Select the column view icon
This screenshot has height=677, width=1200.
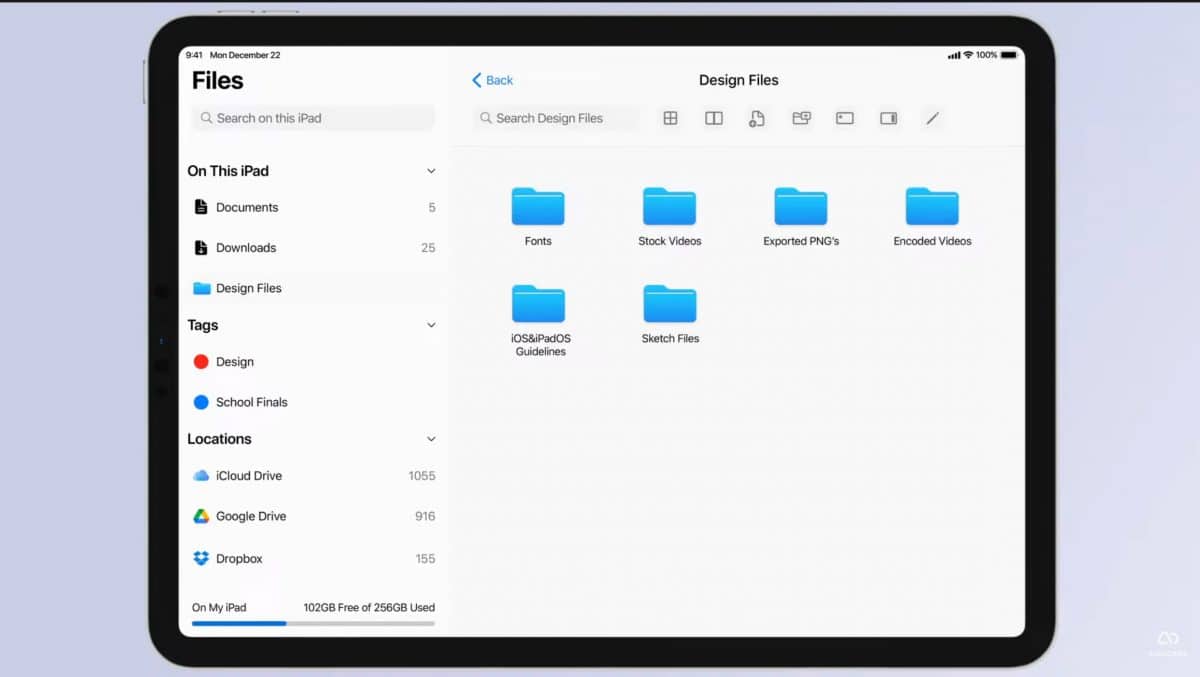(713, 118)
